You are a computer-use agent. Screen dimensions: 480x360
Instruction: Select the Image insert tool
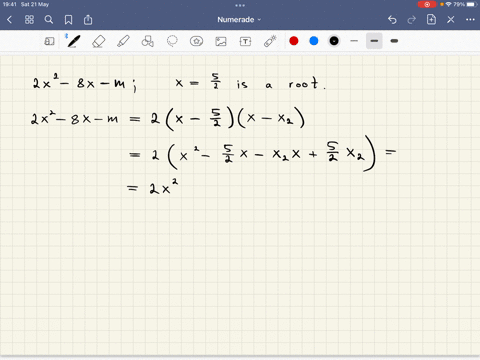click(221, 41)
